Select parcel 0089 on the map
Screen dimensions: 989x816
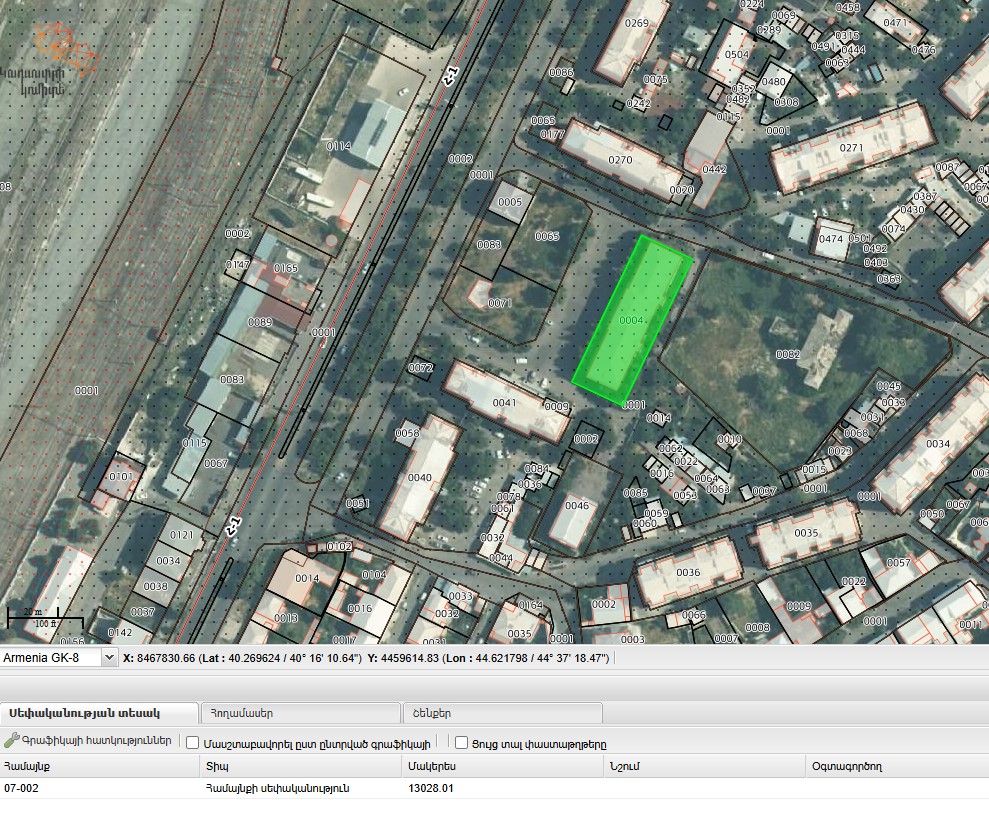260,322
